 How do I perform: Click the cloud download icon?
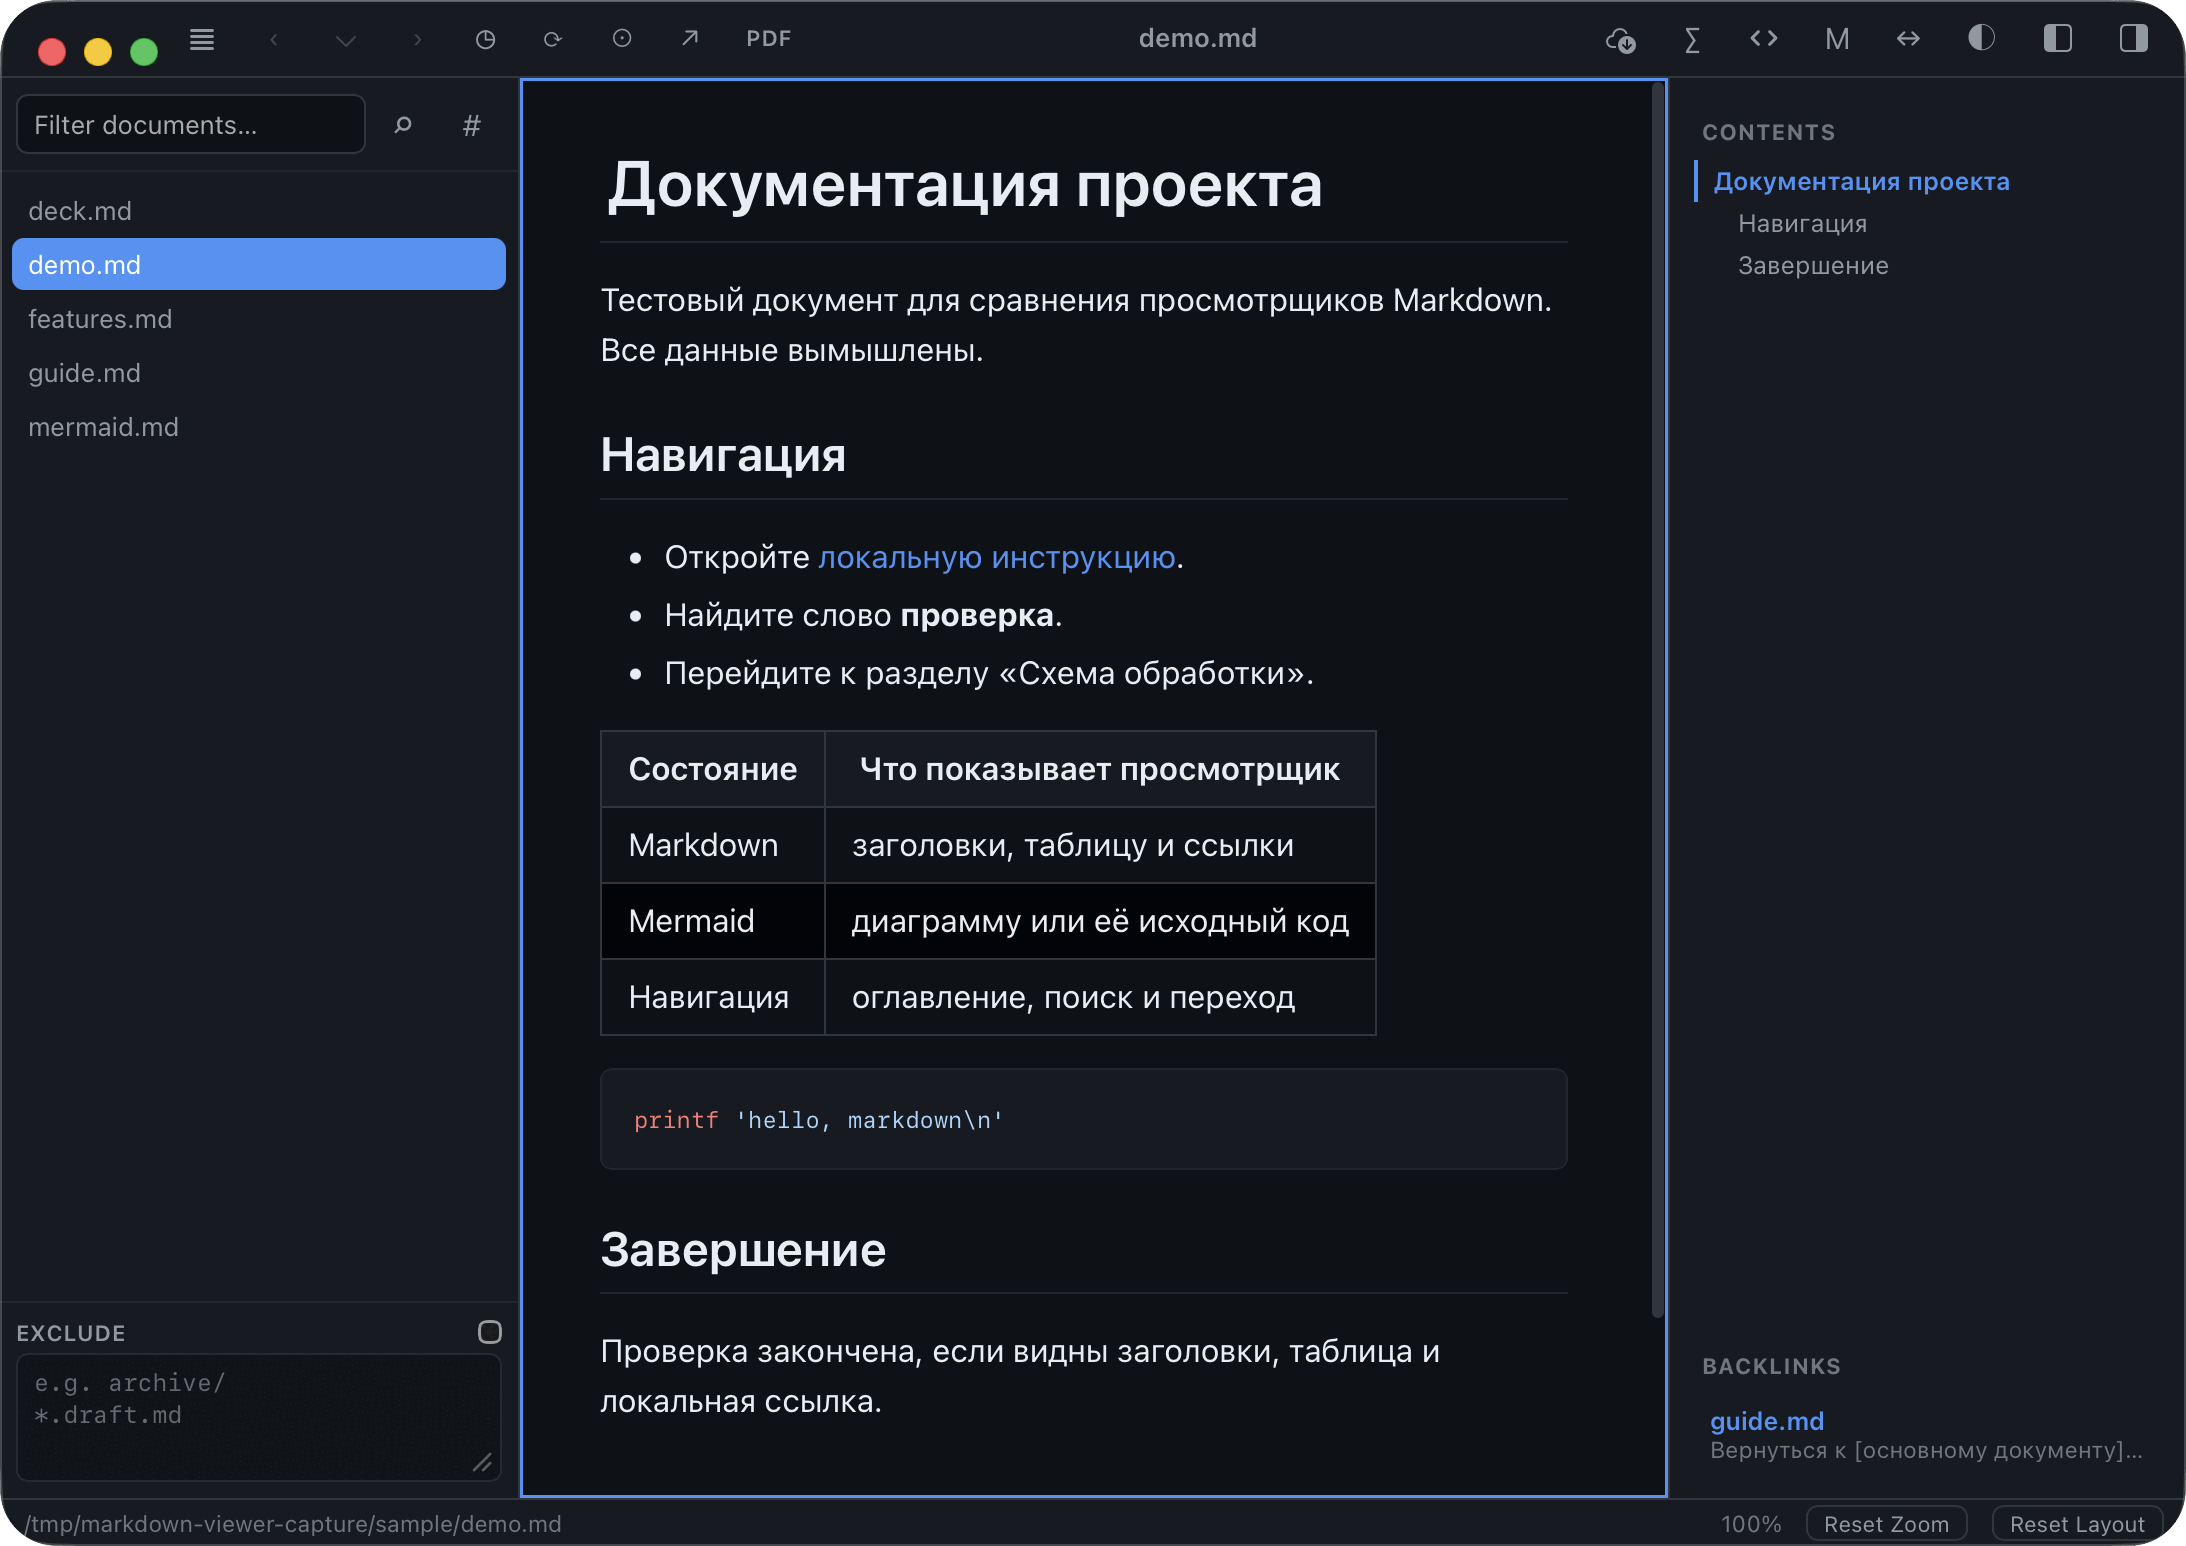[1620, 39]
